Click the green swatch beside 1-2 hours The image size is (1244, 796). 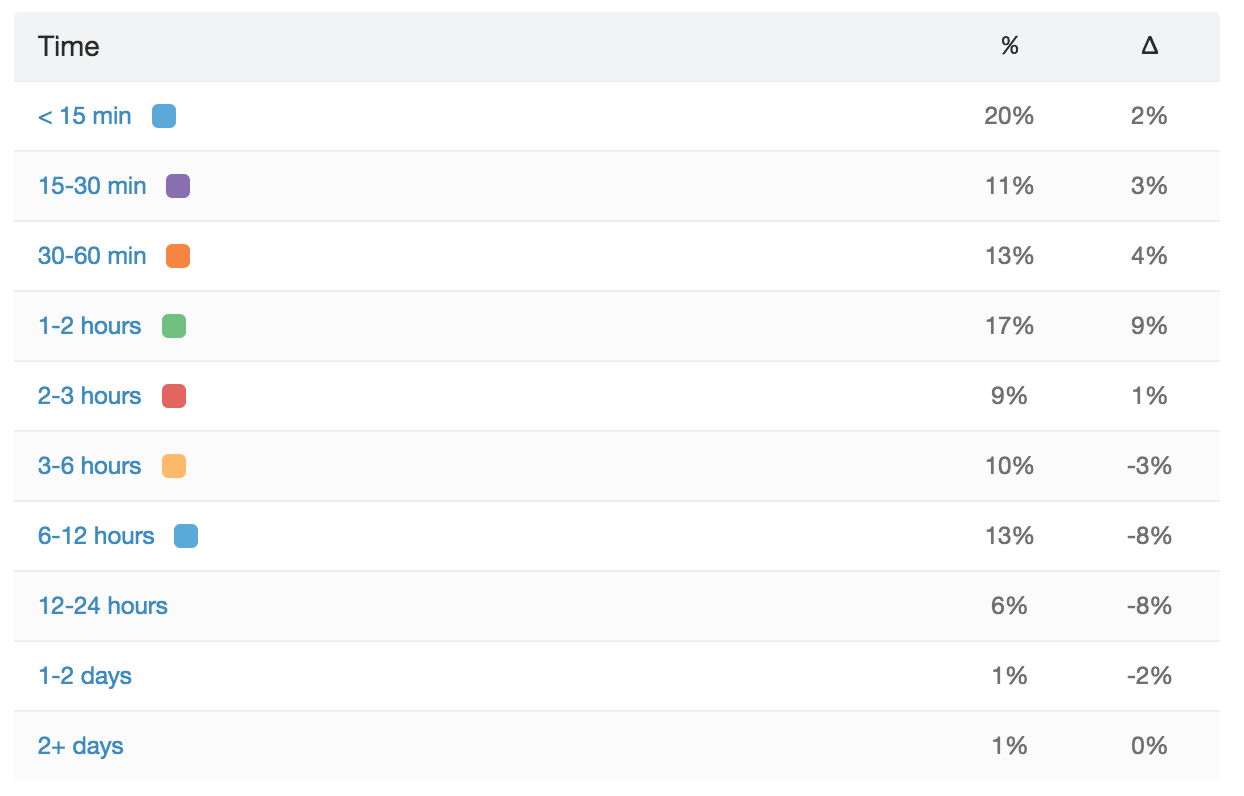click(x=174, y=326)
